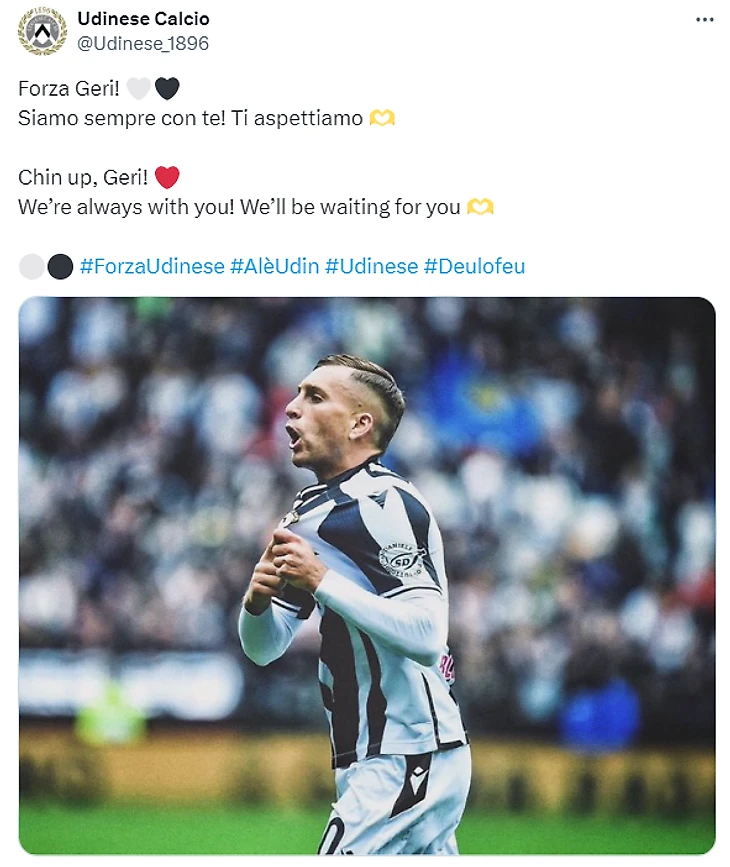
Task: Click the 'Forza Geri!' text line
Action: tap(68, 89)
